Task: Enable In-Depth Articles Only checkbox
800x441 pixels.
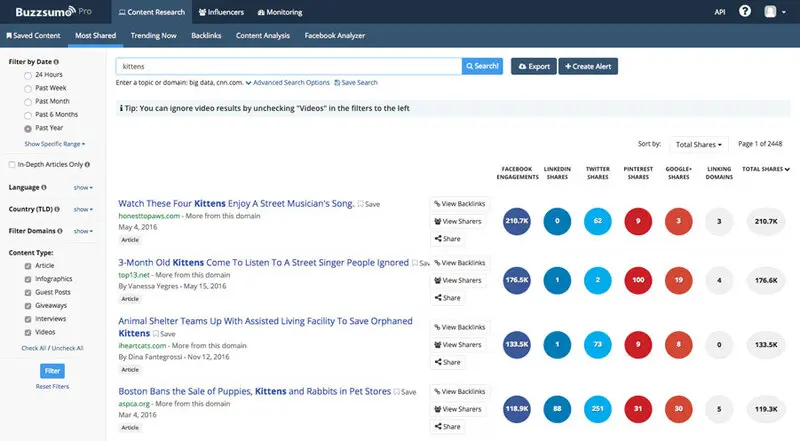Action: coord(12,164)
